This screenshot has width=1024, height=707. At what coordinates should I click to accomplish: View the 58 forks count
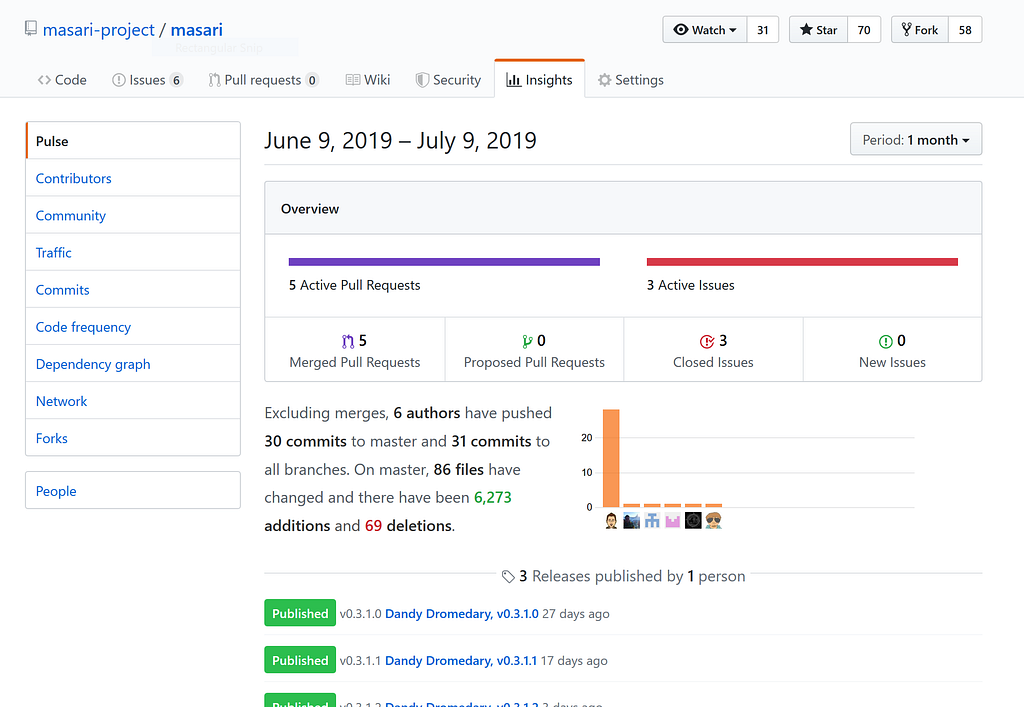(x=965, y=29)
